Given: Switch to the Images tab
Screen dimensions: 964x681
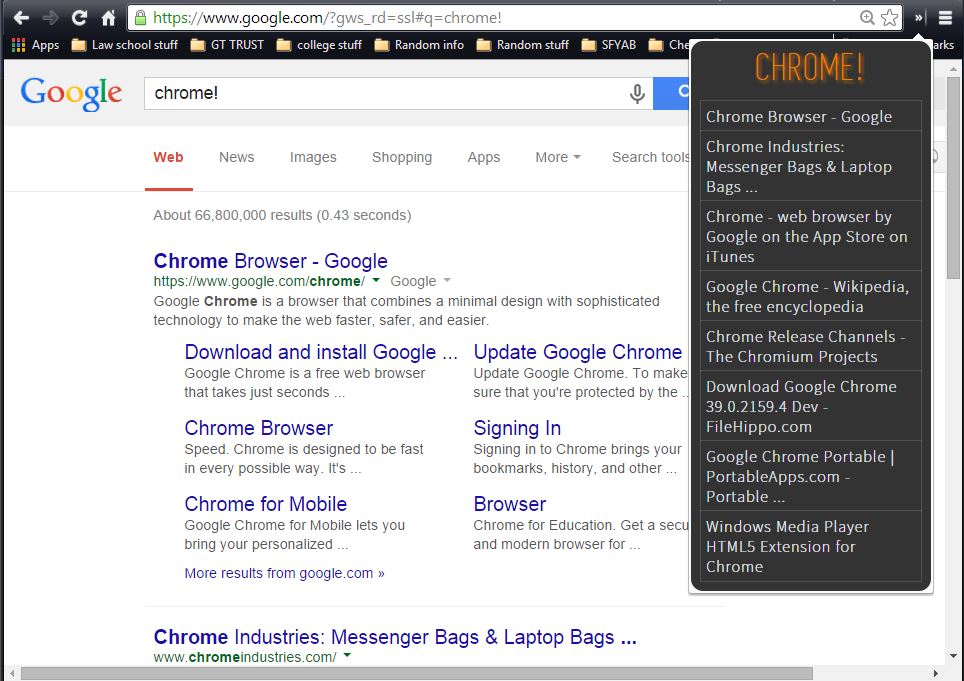Looking at the screenshot, I should (313, 157).
